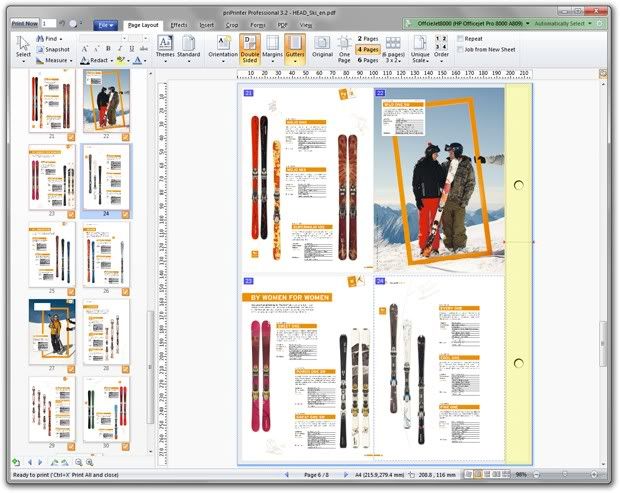Select thumbnail of page 27
Screen dimensions: 620x493
[x=52, y=331]
